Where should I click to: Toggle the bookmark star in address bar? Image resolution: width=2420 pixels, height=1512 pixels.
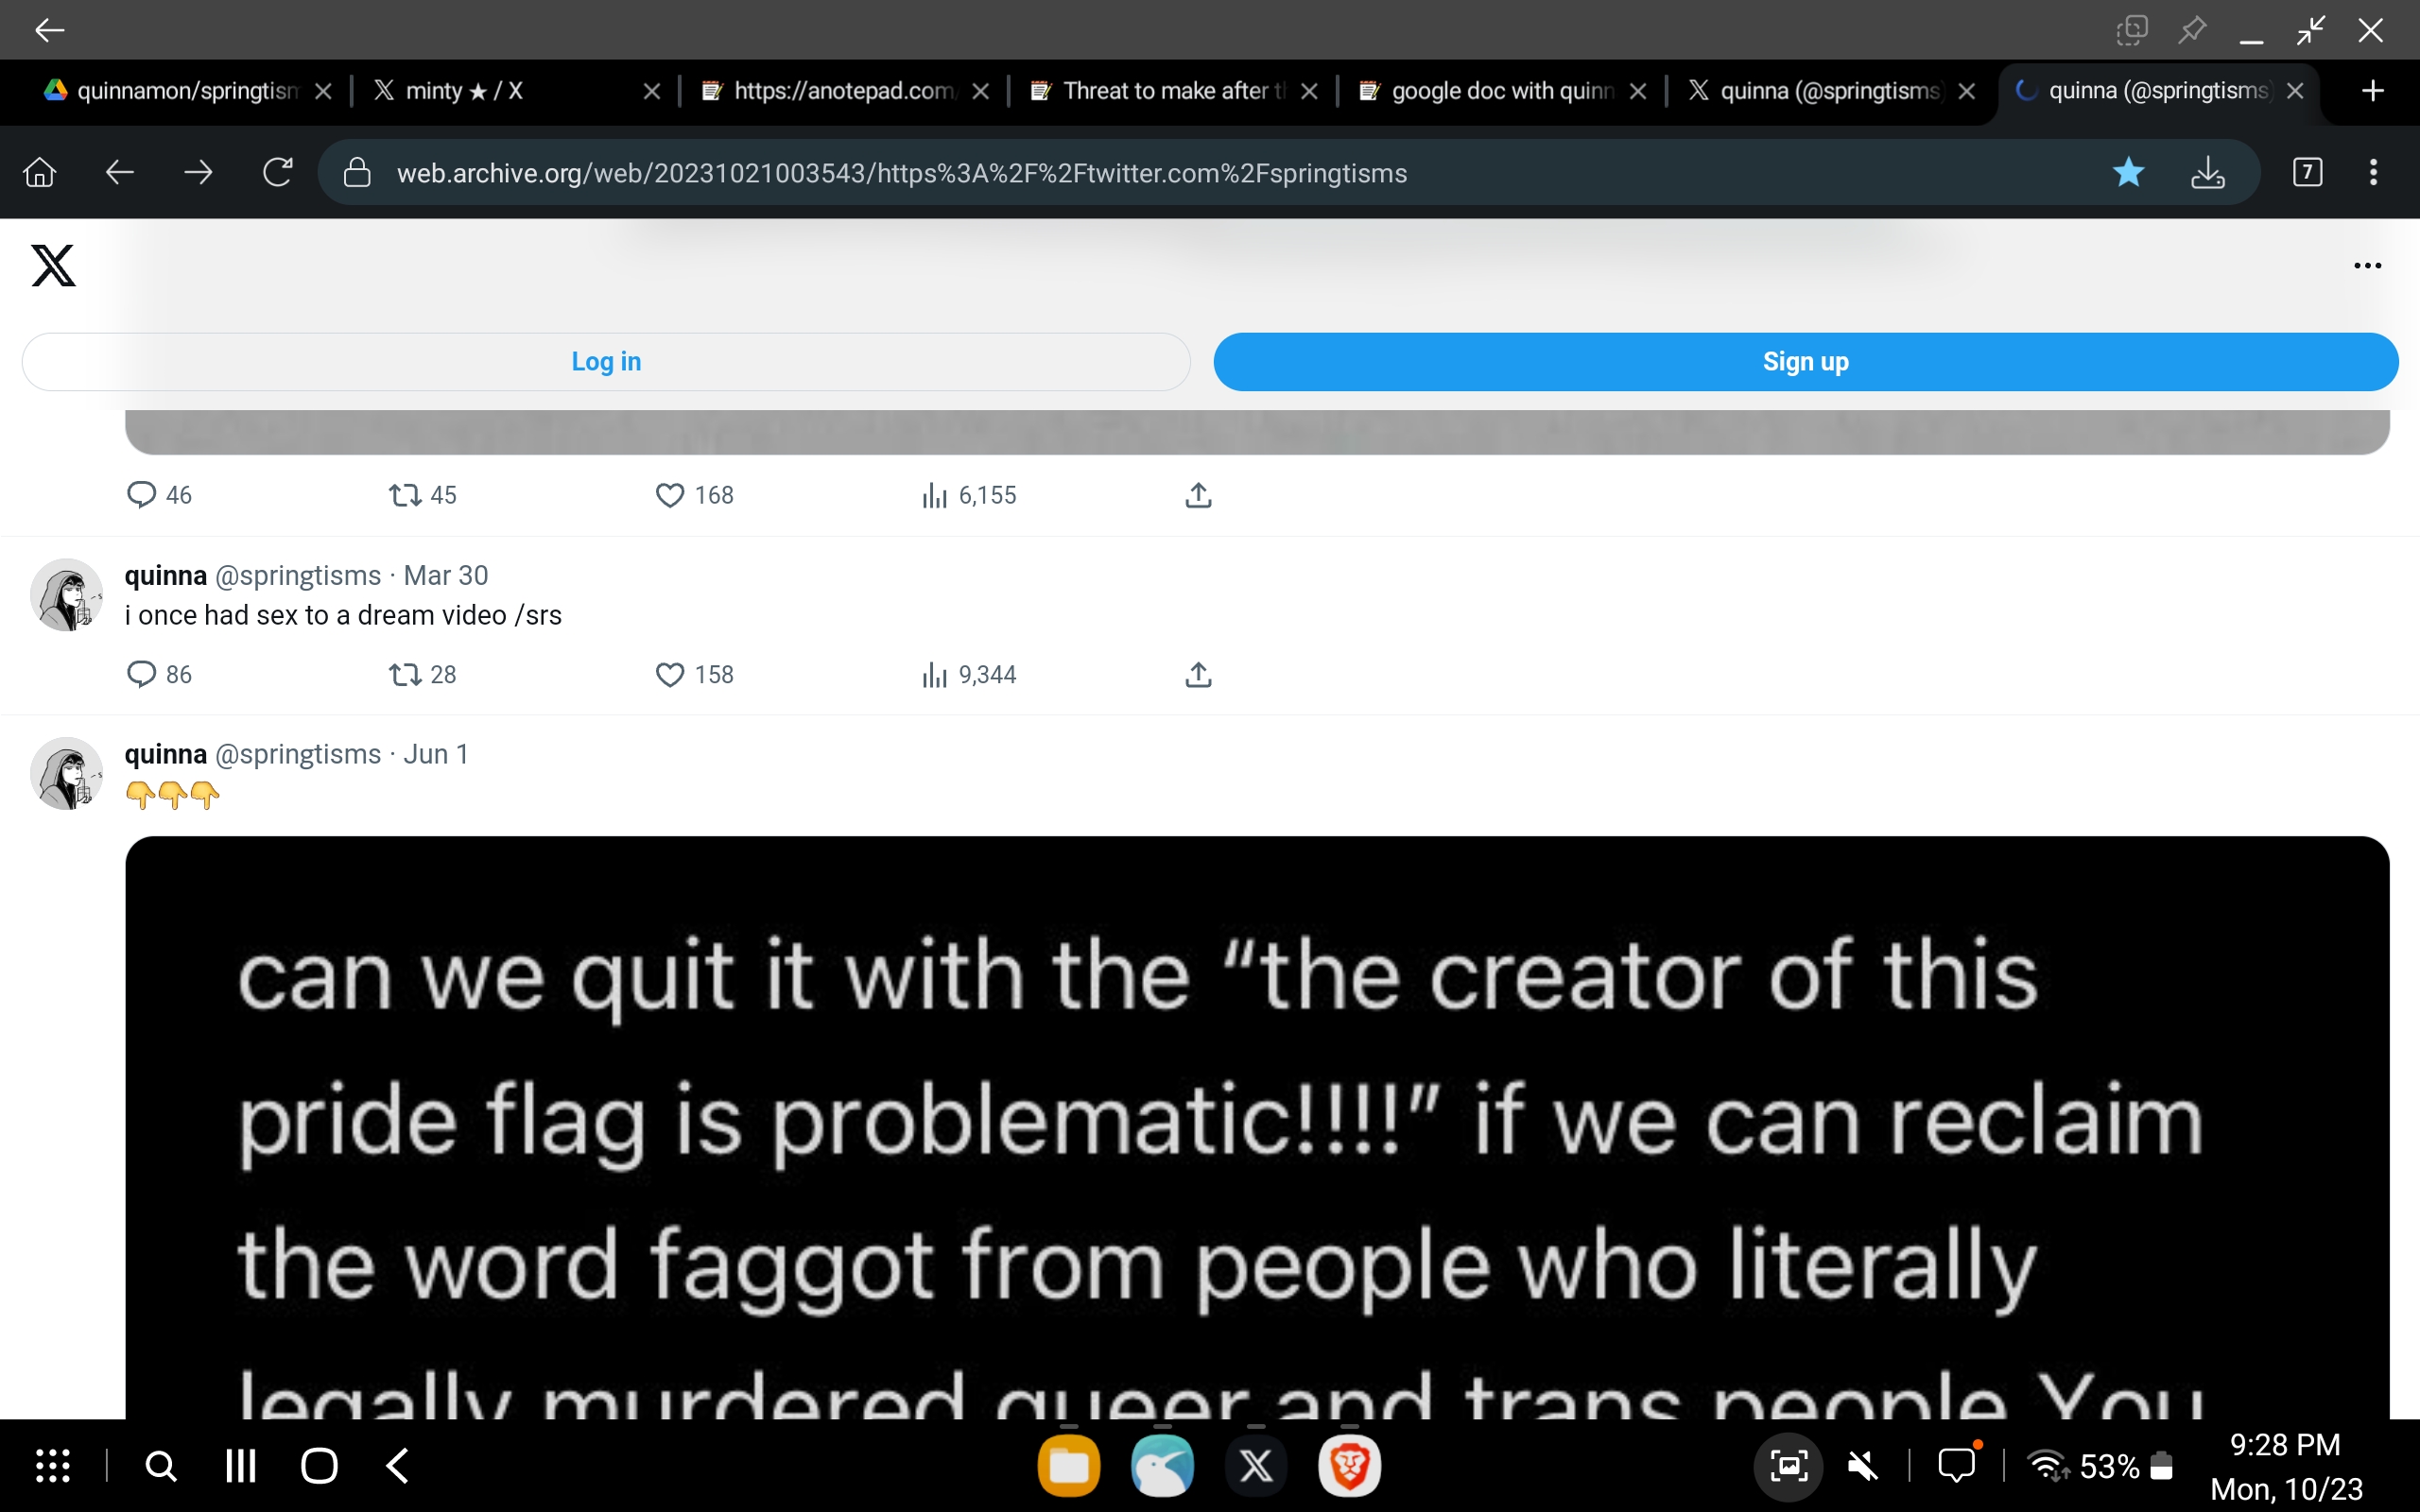(x=2128, y=173)
